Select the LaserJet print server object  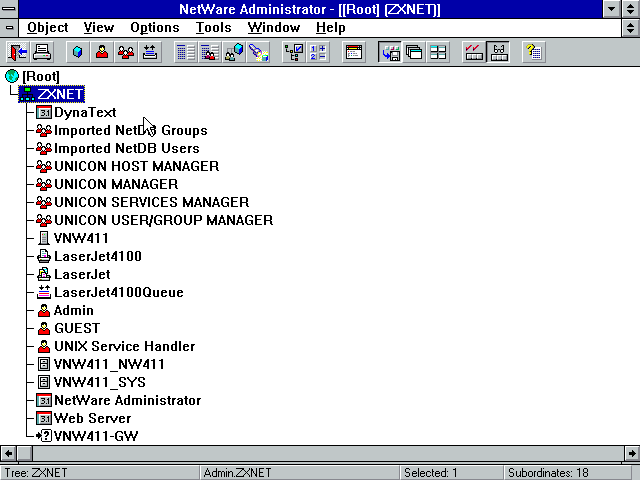pos(73,274)
